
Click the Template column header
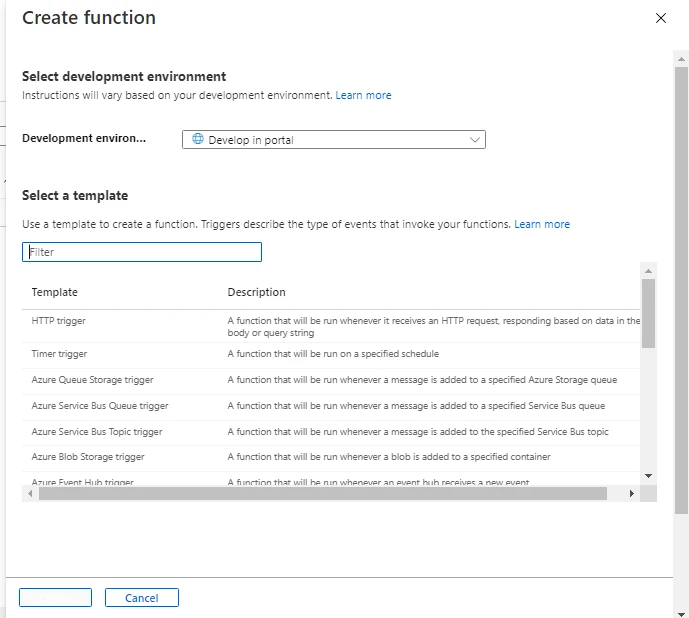click(x=54, y=292)
